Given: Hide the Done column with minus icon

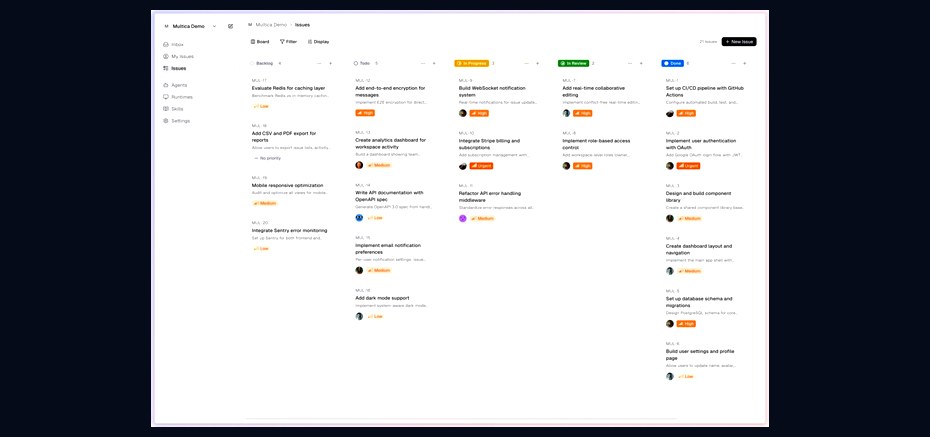Looking at the screenshot, I should 733,63.
